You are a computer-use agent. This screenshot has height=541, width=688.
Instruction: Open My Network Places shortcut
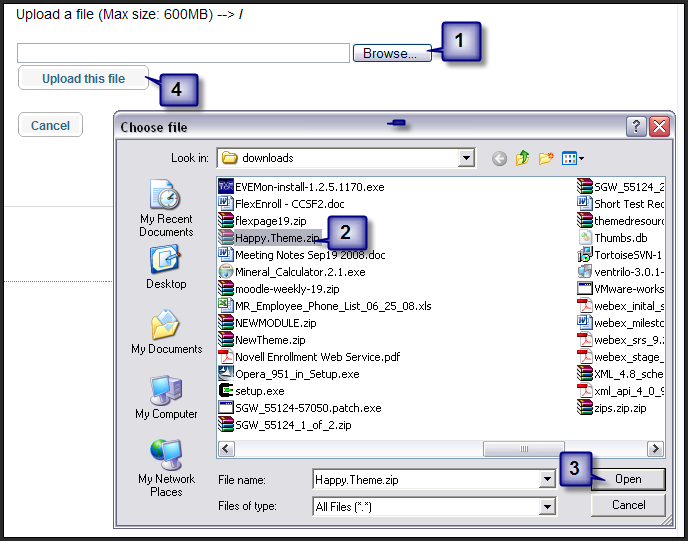166,465
